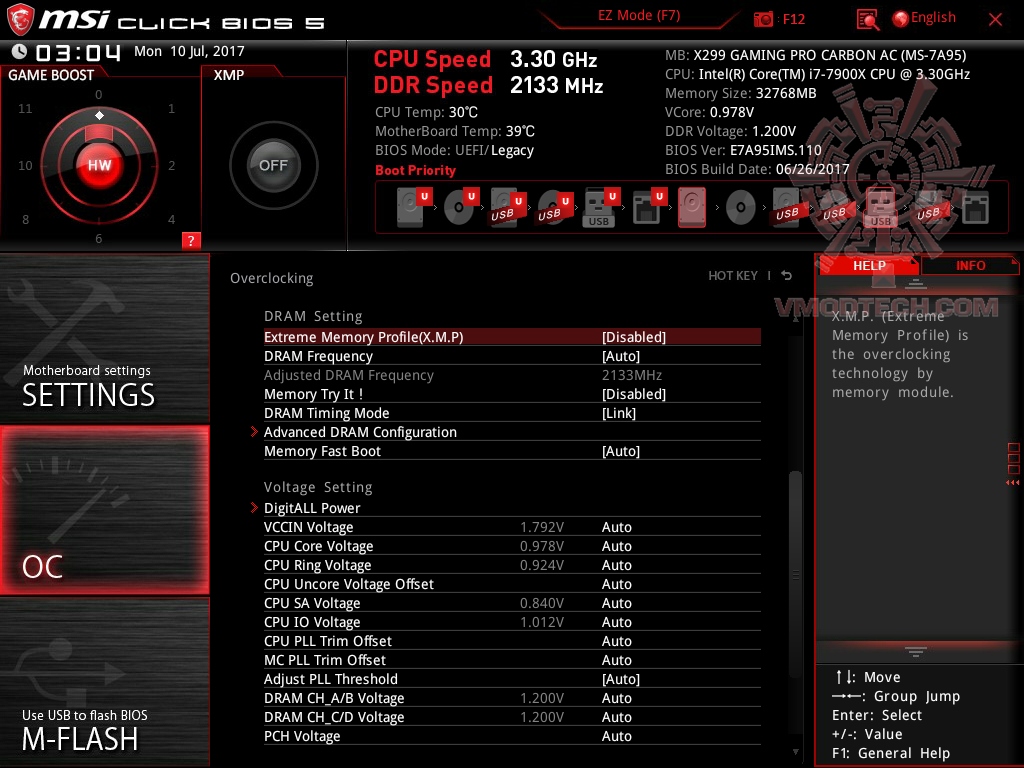Select highlighted legacy USB key boot icon
Viewport: 1024px width, 768px height.
point(880,207)
